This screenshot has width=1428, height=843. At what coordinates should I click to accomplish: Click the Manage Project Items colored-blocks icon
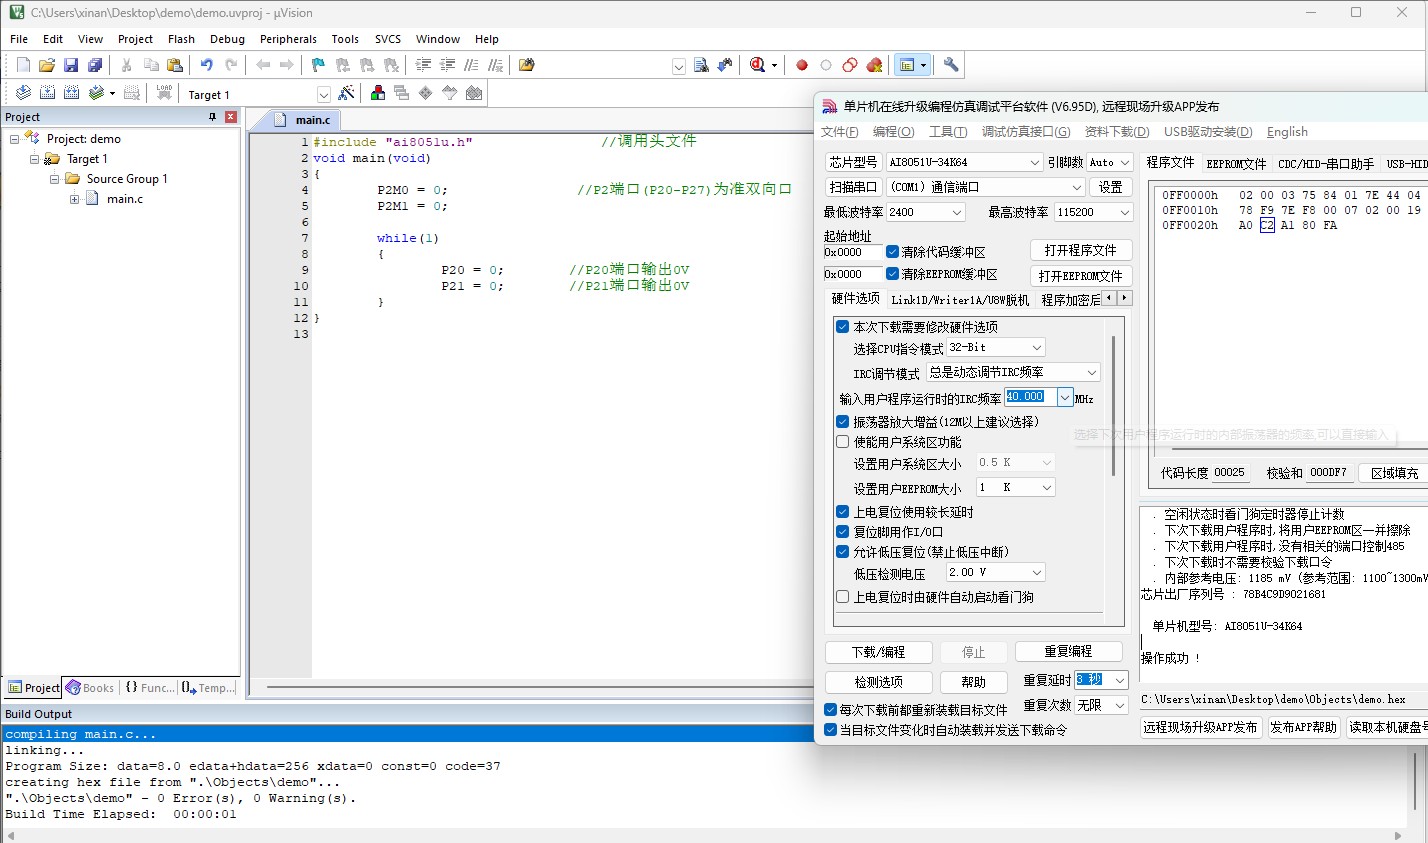click(x=378, y=93)
